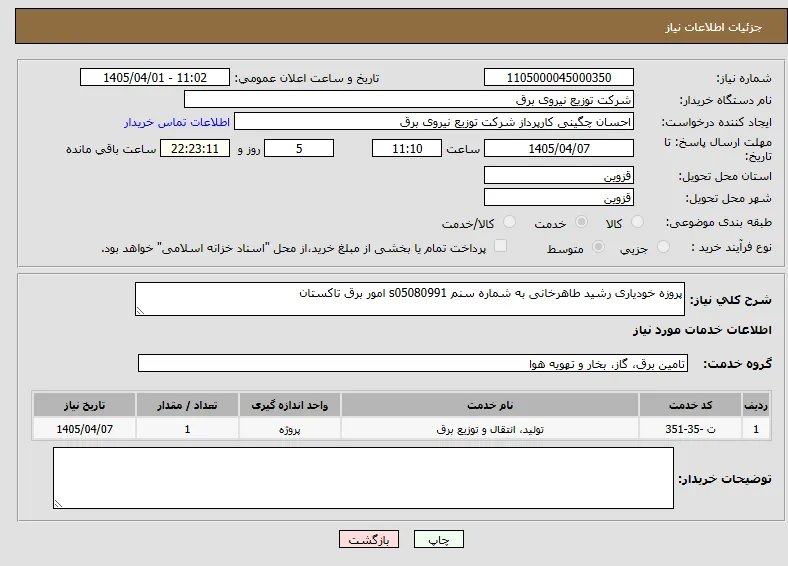Click the remaining days field showing 5
This screenshot has width=788, height=566.
coord(299,148)
